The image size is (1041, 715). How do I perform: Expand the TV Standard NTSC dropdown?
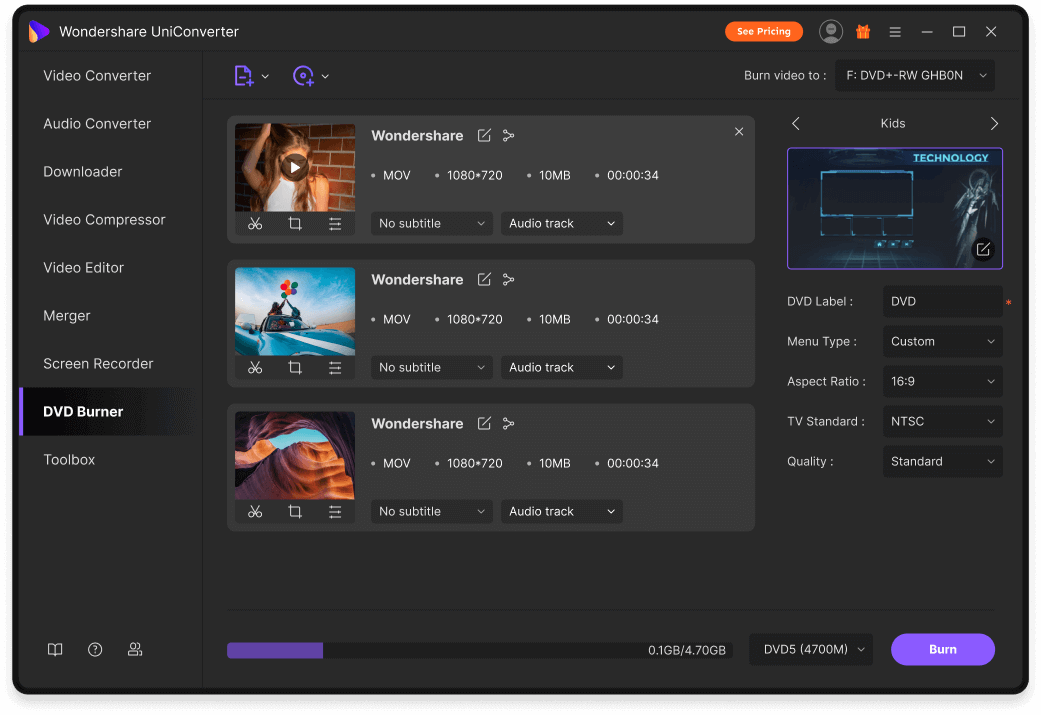pos(942,422)
